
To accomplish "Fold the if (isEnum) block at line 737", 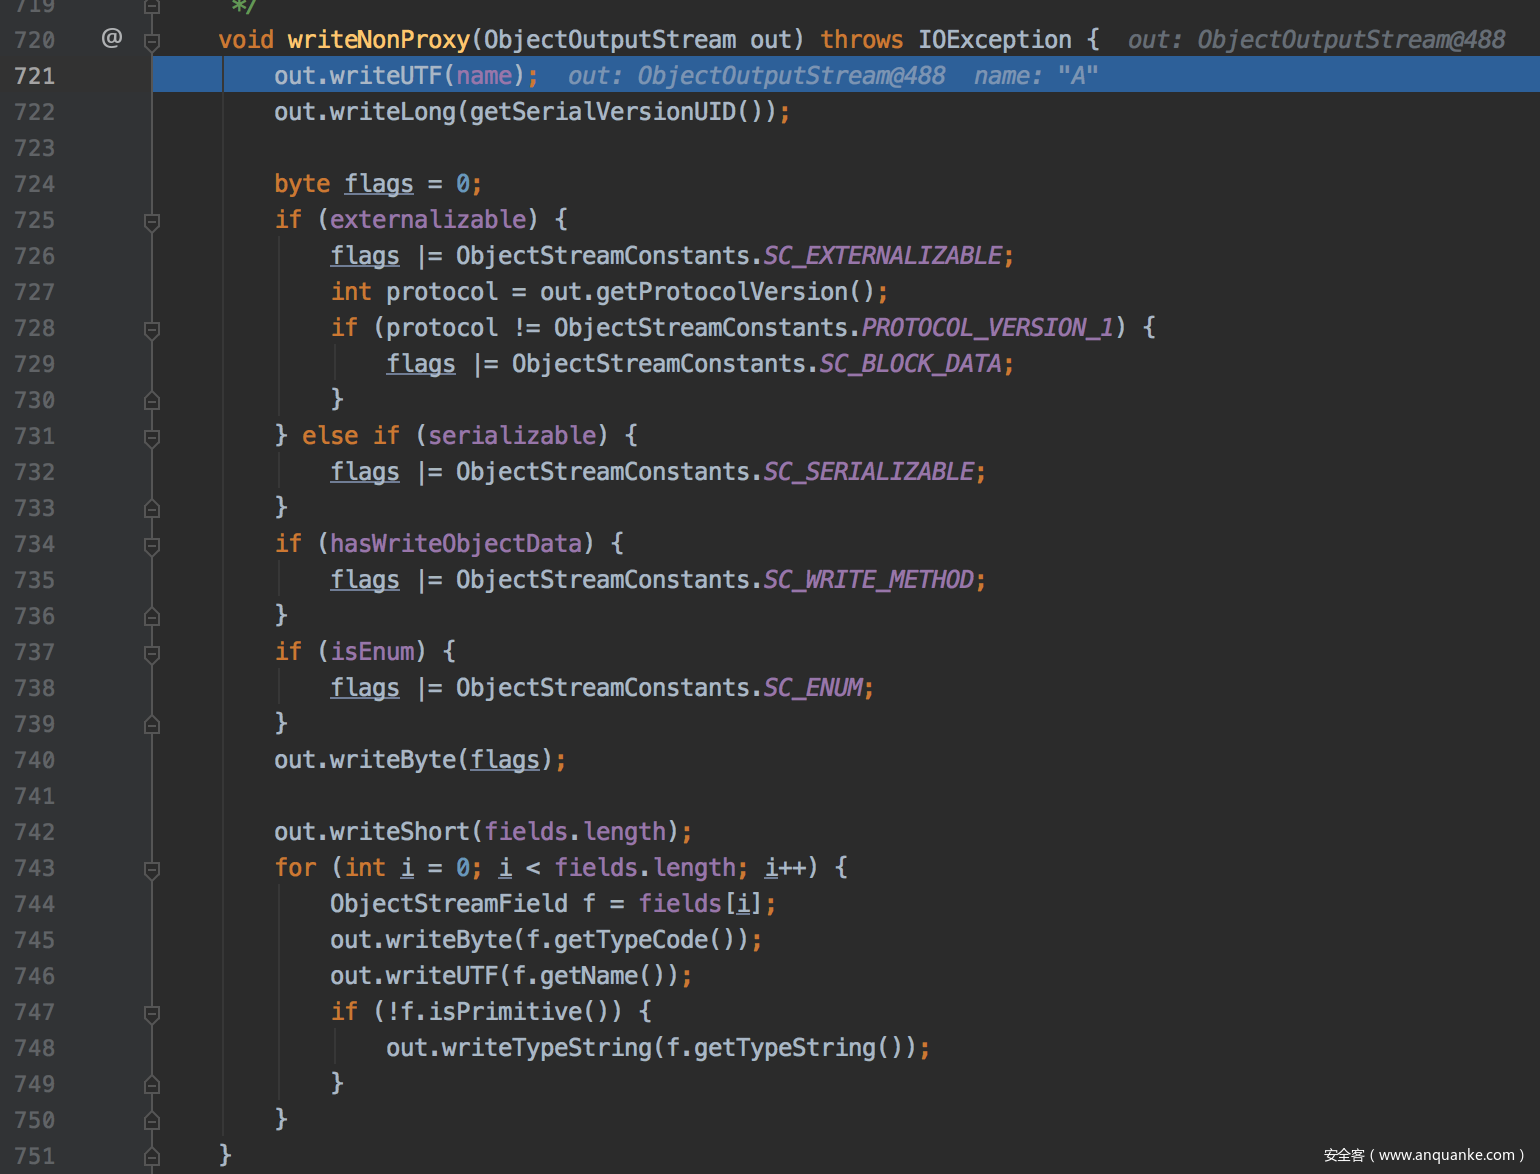I will click(152, 653).
